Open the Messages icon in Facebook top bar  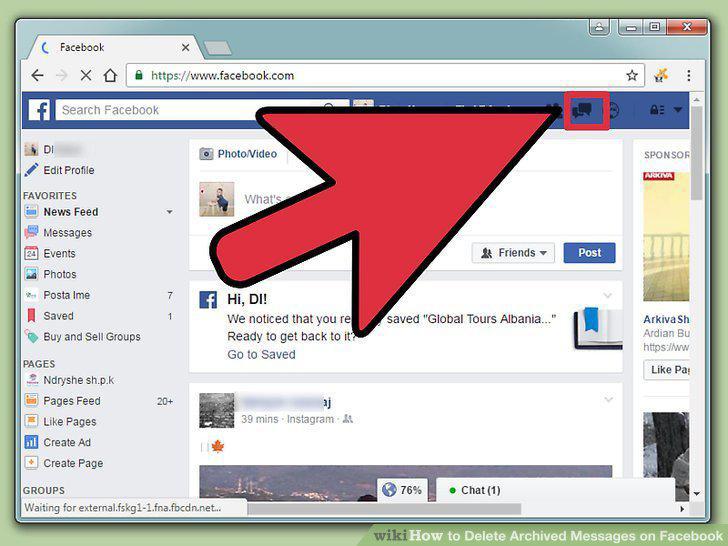[582, 110]
